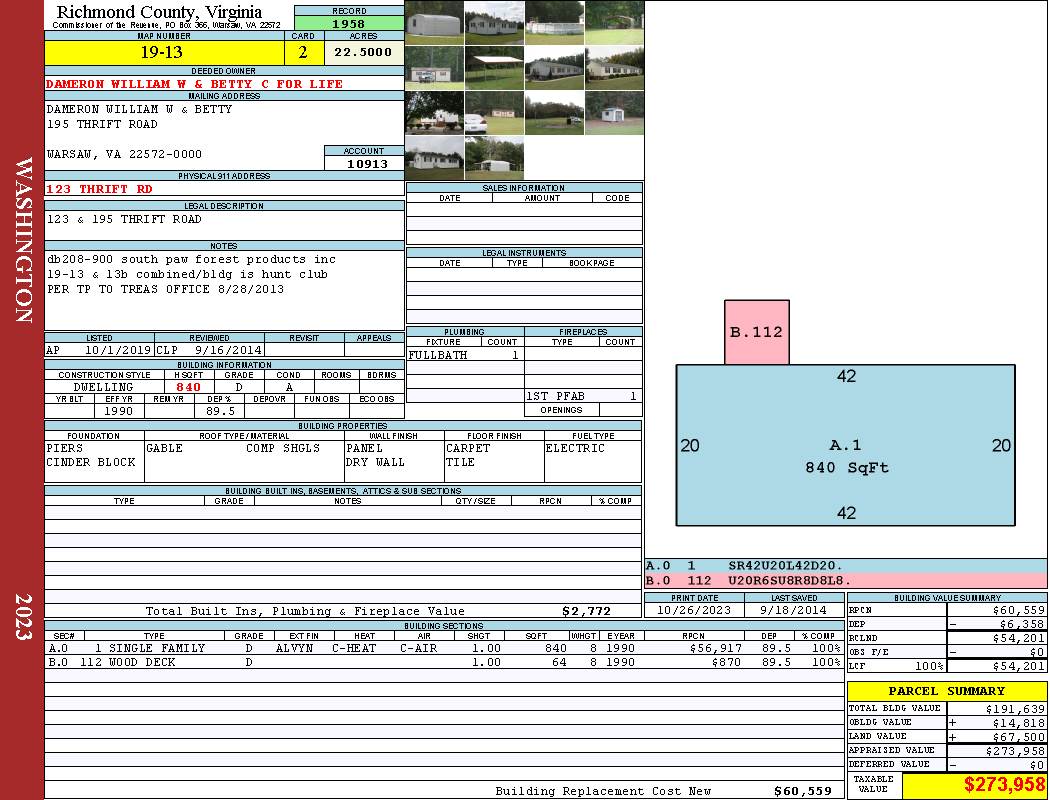The image size is (1050, 800).
Task: Click the account number 10913 box
Action: 364,163
